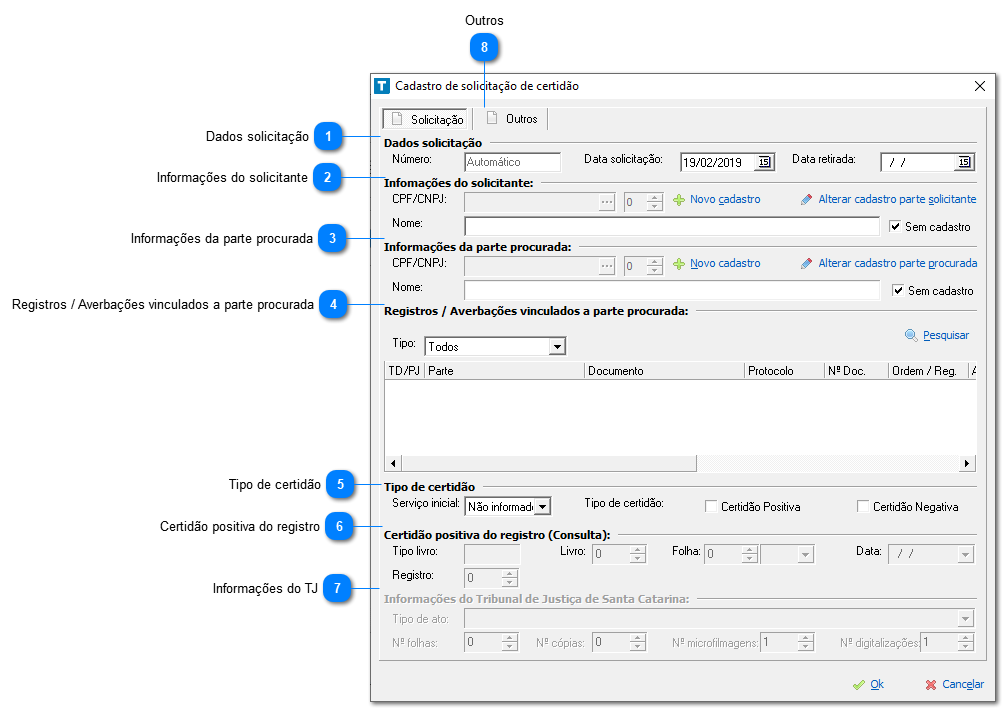The image size is (1005, 711).
Task: Enable the Certidão Positiva checkbox
Action: [712, 507]
